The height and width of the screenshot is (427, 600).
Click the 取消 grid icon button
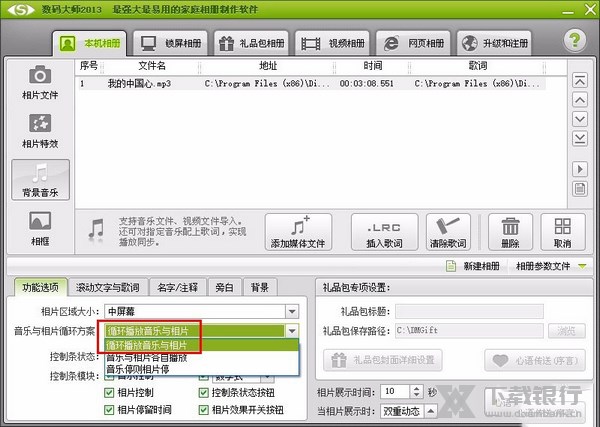(562, 232)
